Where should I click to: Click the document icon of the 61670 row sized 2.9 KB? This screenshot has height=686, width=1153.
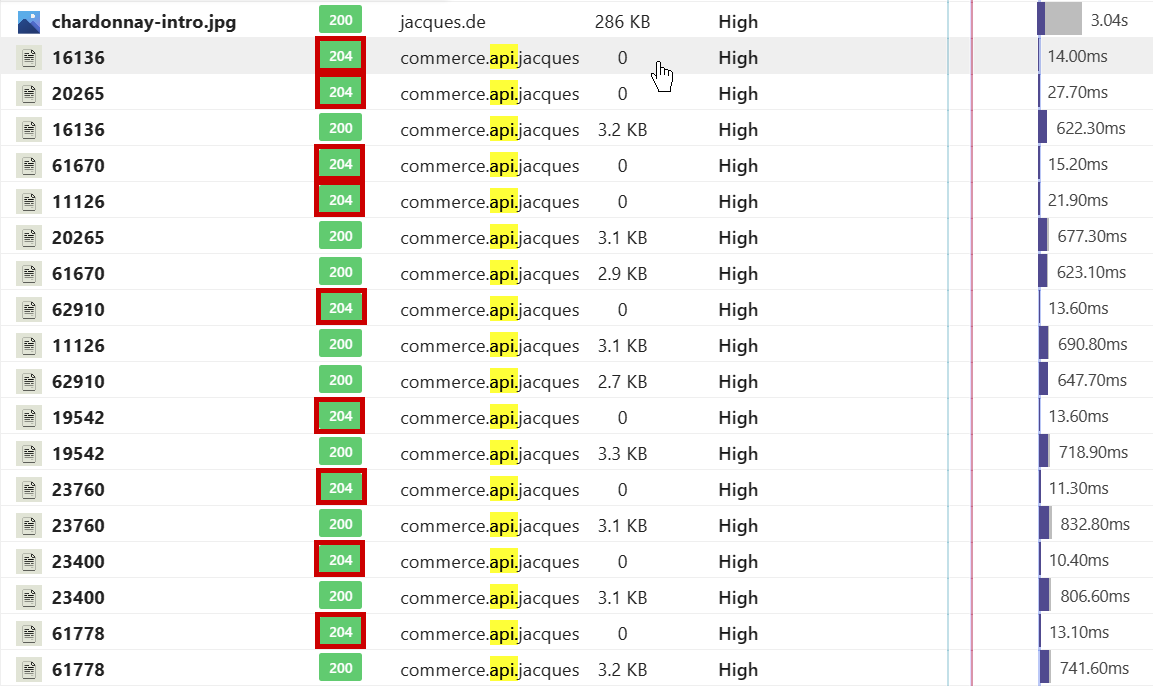[29, 274]
